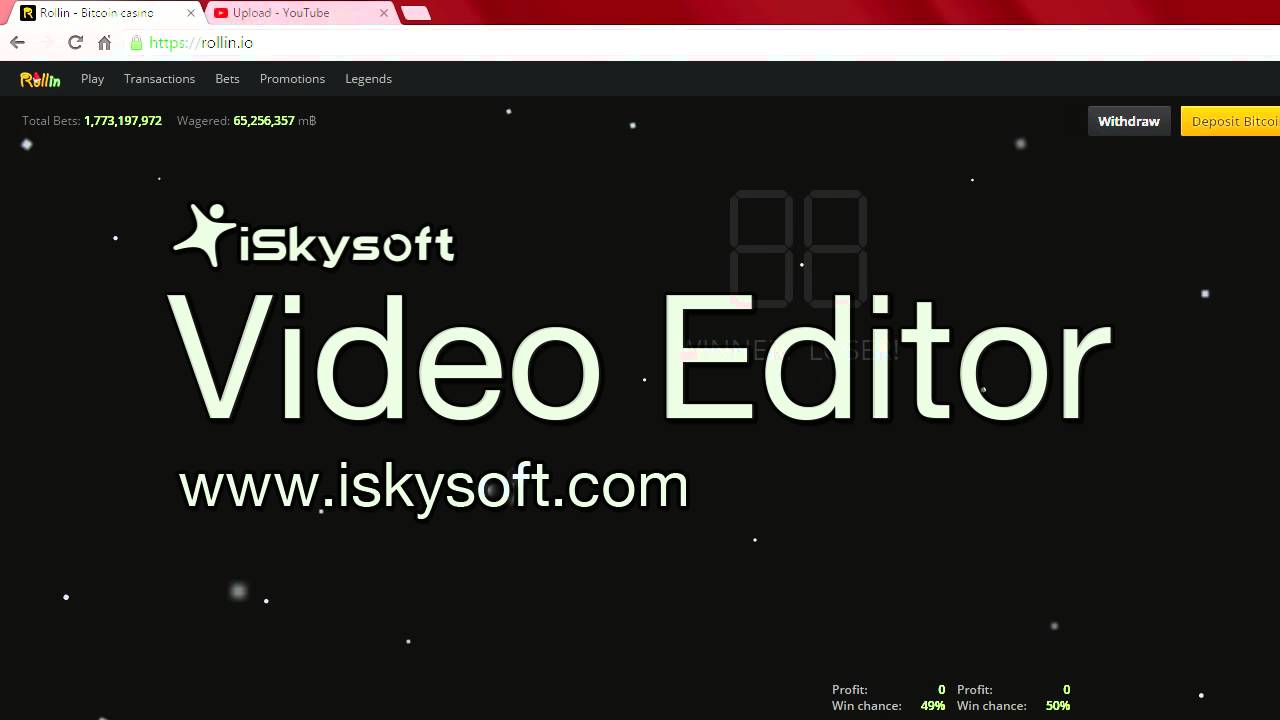Click the Wagered value 65,256,357
This screenshot has height=720, width=1280.
(264, 121)
